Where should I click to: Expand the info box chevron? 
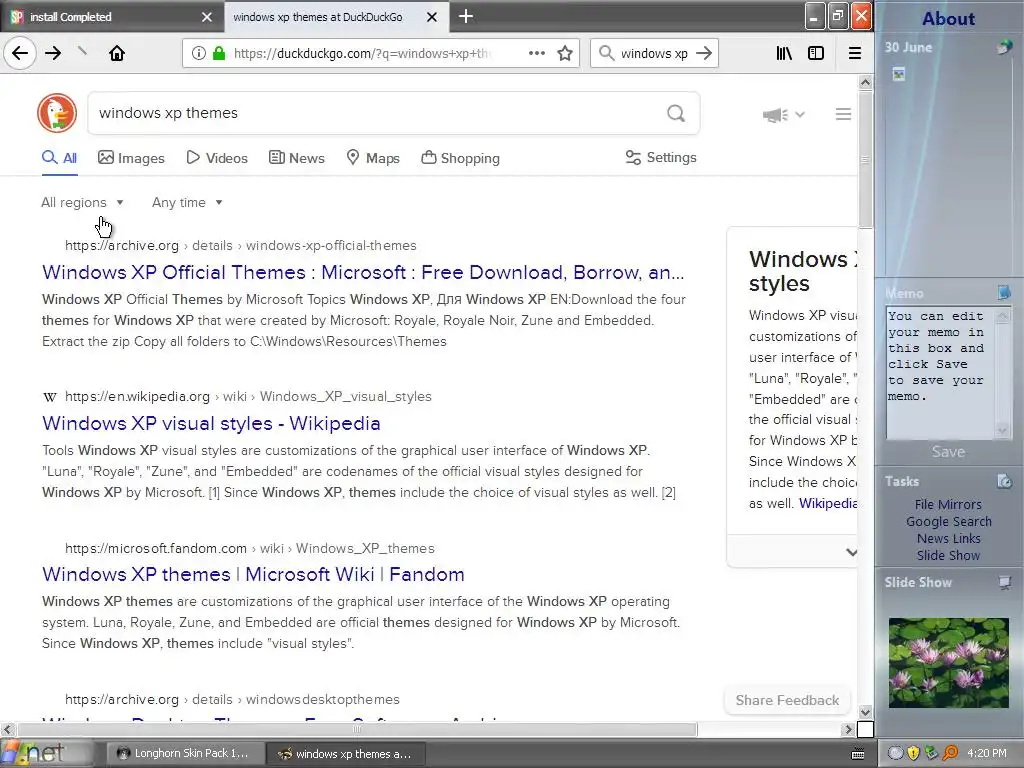[x=851, y=552]
